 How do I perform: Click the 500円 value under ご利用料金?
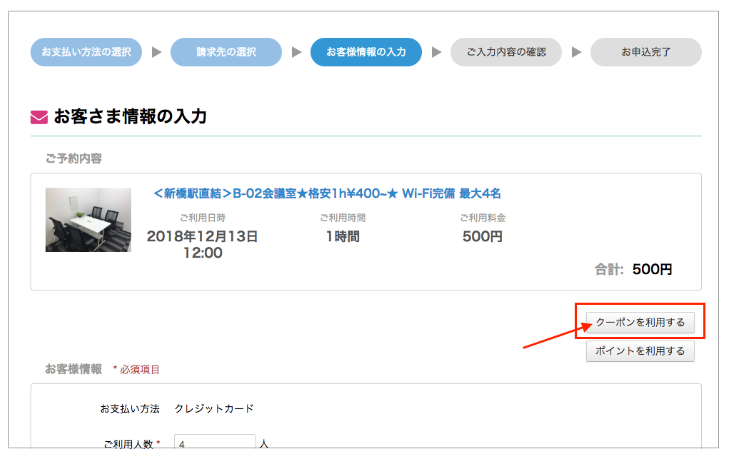[x=482, y=236]
